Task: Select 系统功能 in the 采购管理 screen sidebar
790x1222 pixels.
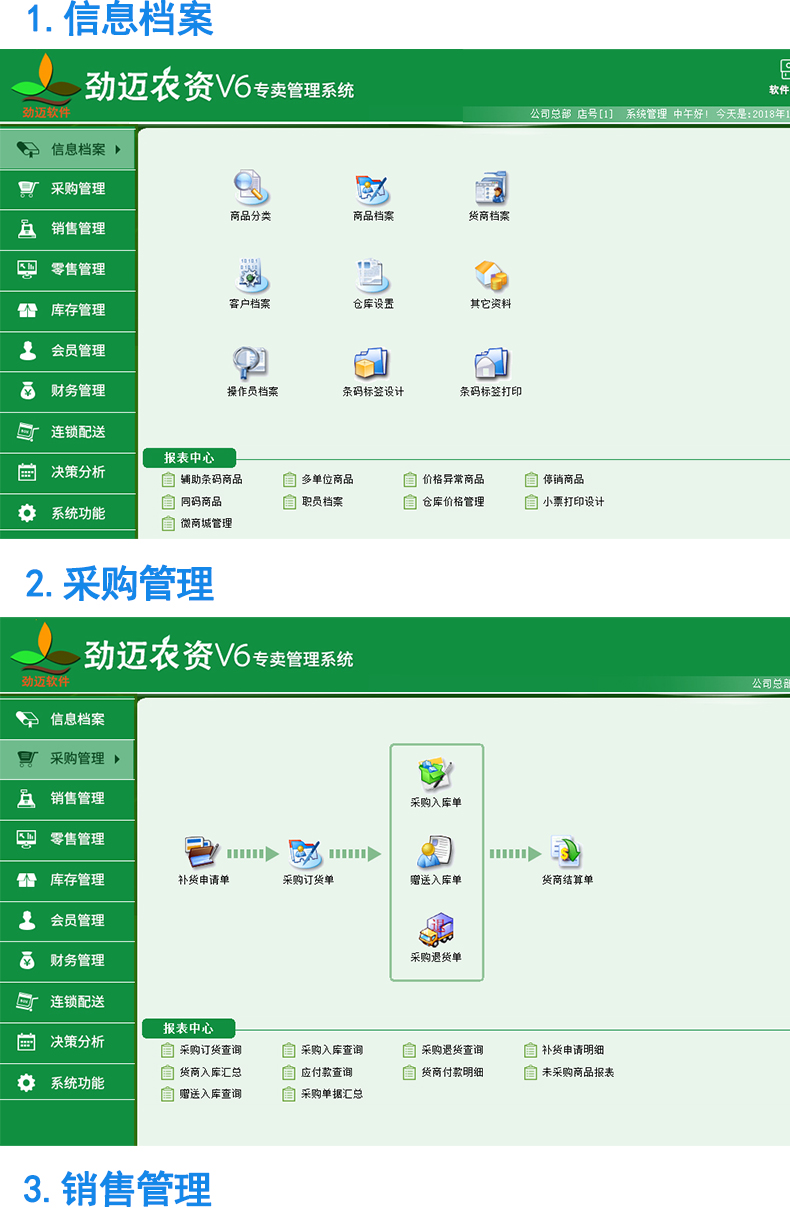Action: (x=68, y=1083)
